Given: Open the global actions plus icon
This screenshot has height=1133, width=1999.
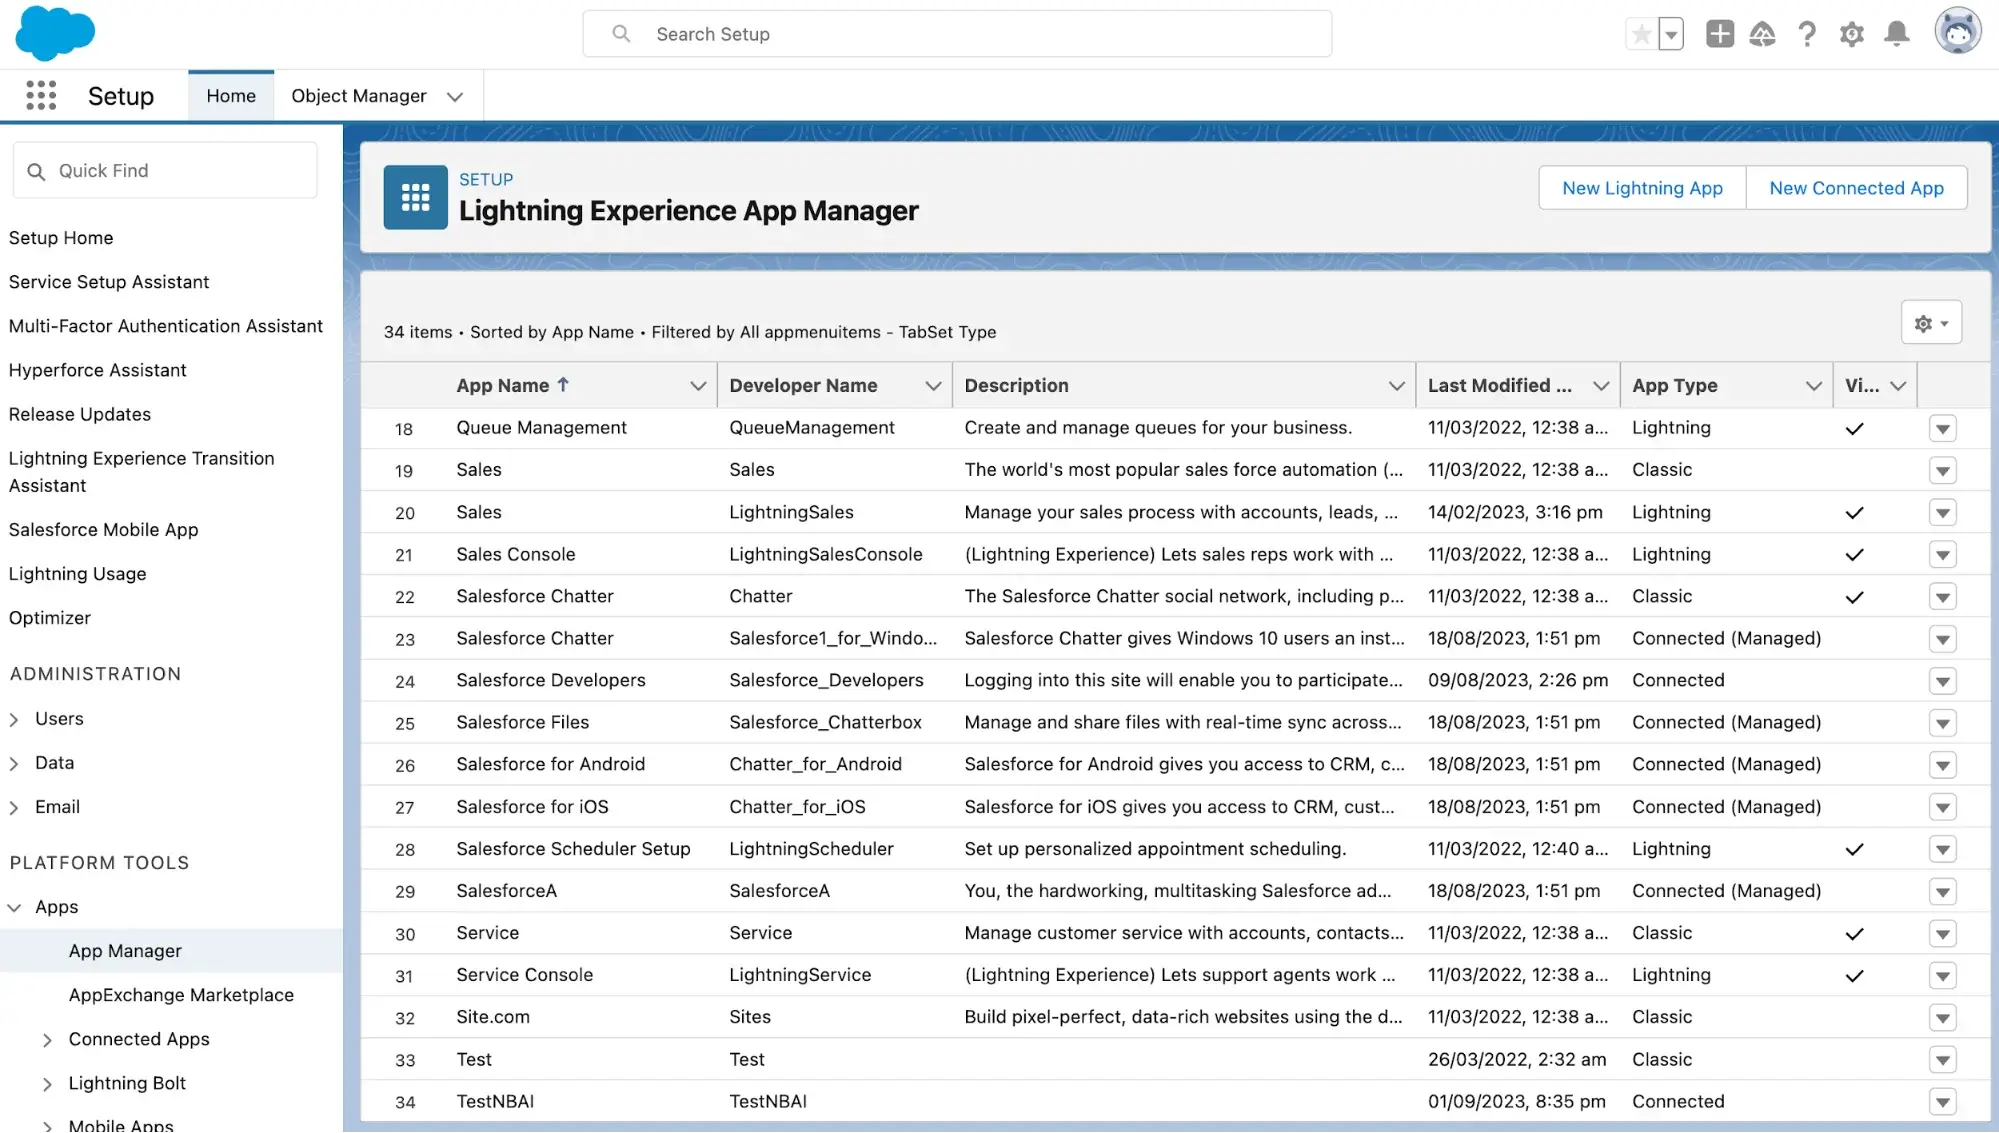Looking at the screenshot, I should [1719, 34].
